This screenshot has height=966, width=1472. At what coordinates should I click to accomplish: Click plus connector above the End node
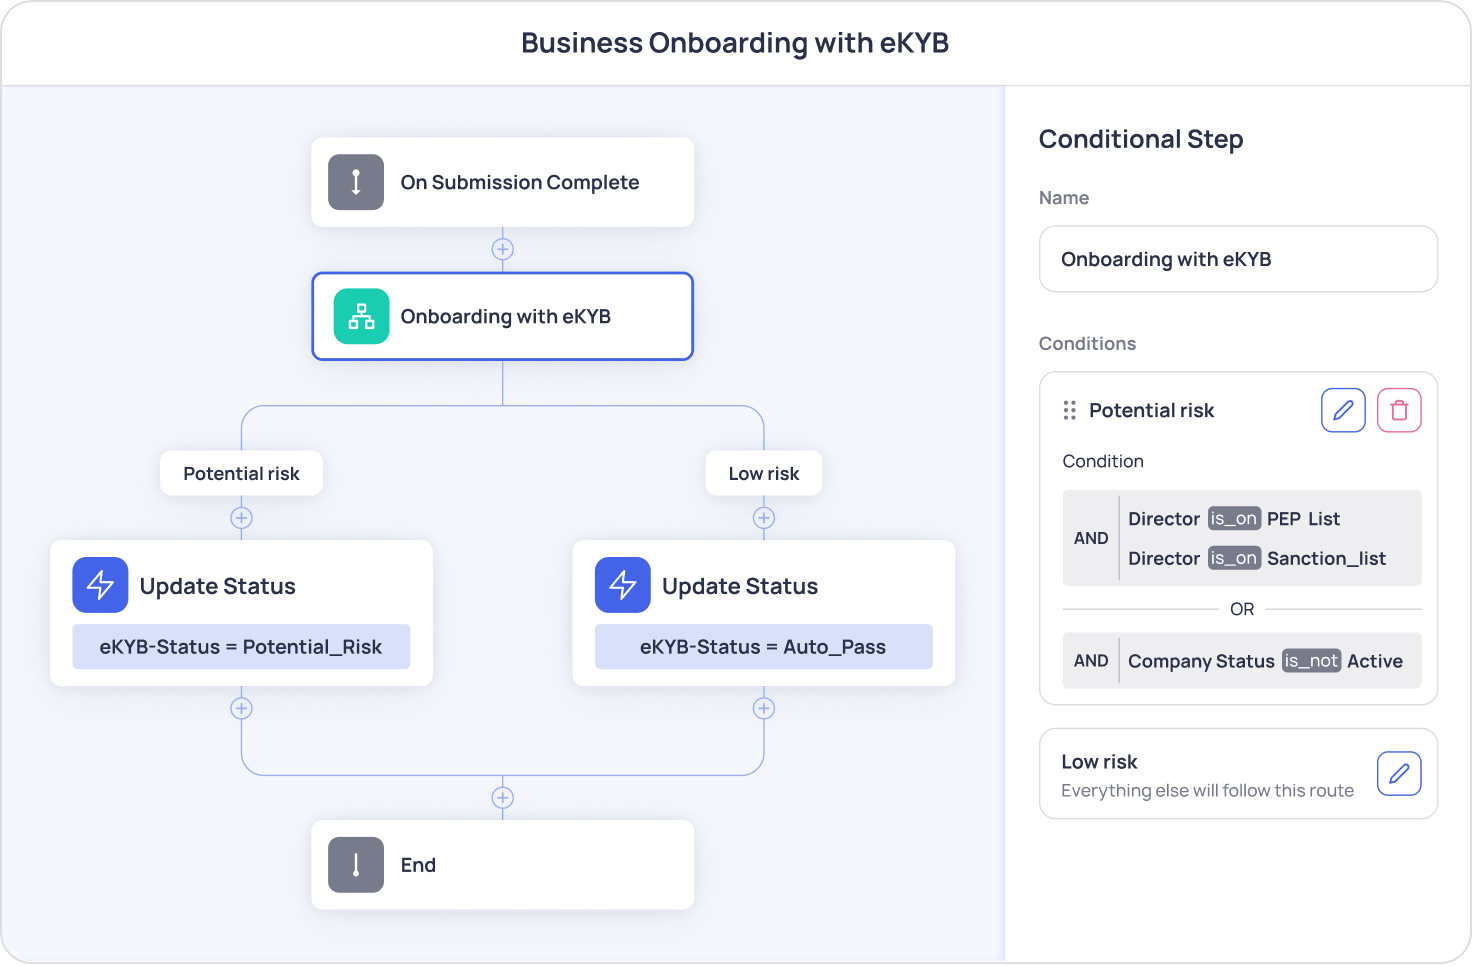[x=503, y=798]
